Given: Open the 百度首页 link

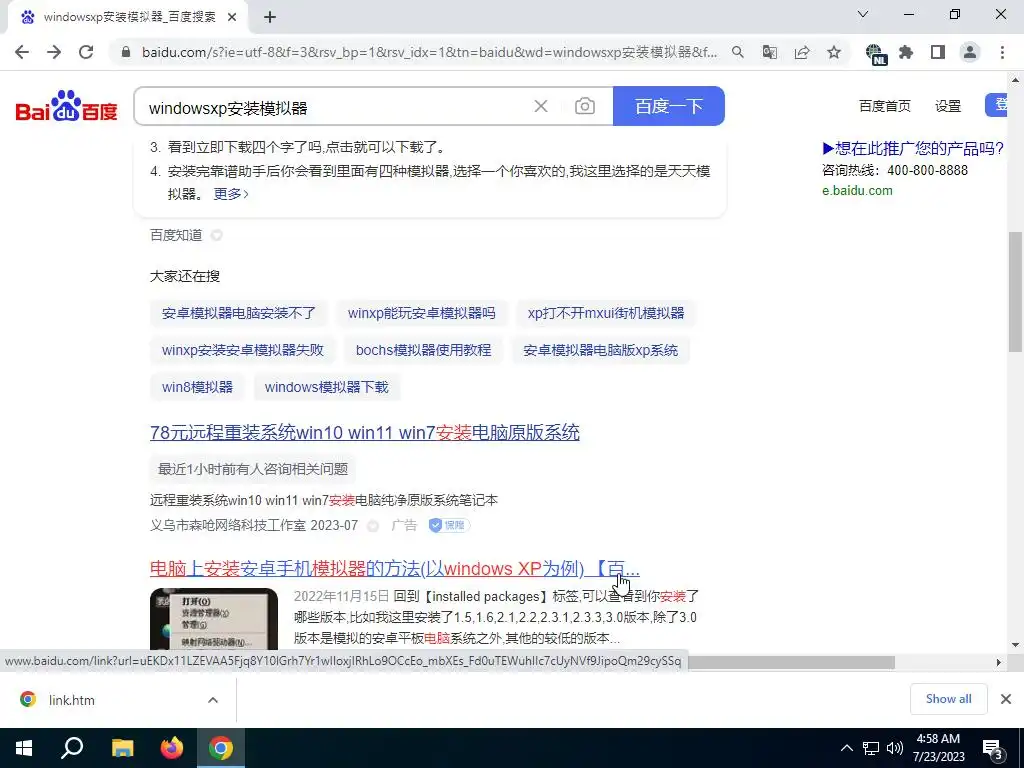Looking at the screenshot, I should coord(884,106).
